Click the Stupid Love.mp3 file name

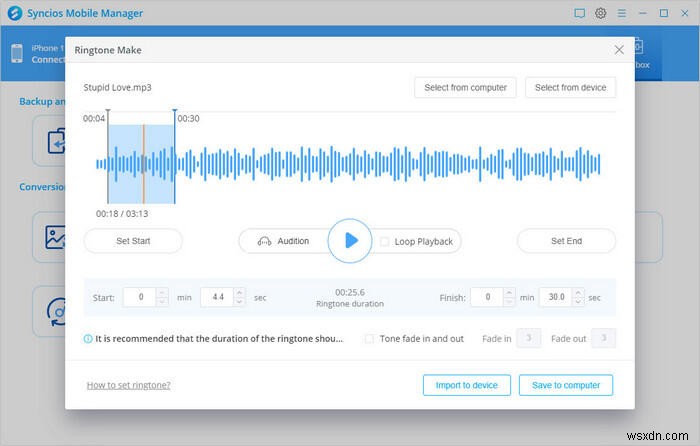point(117,88)
